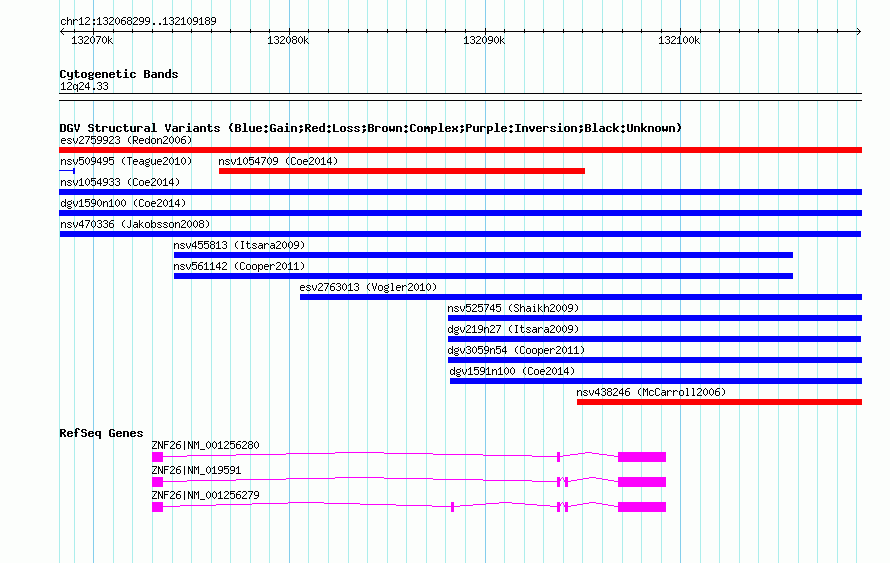
Task: Click nsv455813 (Itsara2009) label
Action: (x=240, y=245)
